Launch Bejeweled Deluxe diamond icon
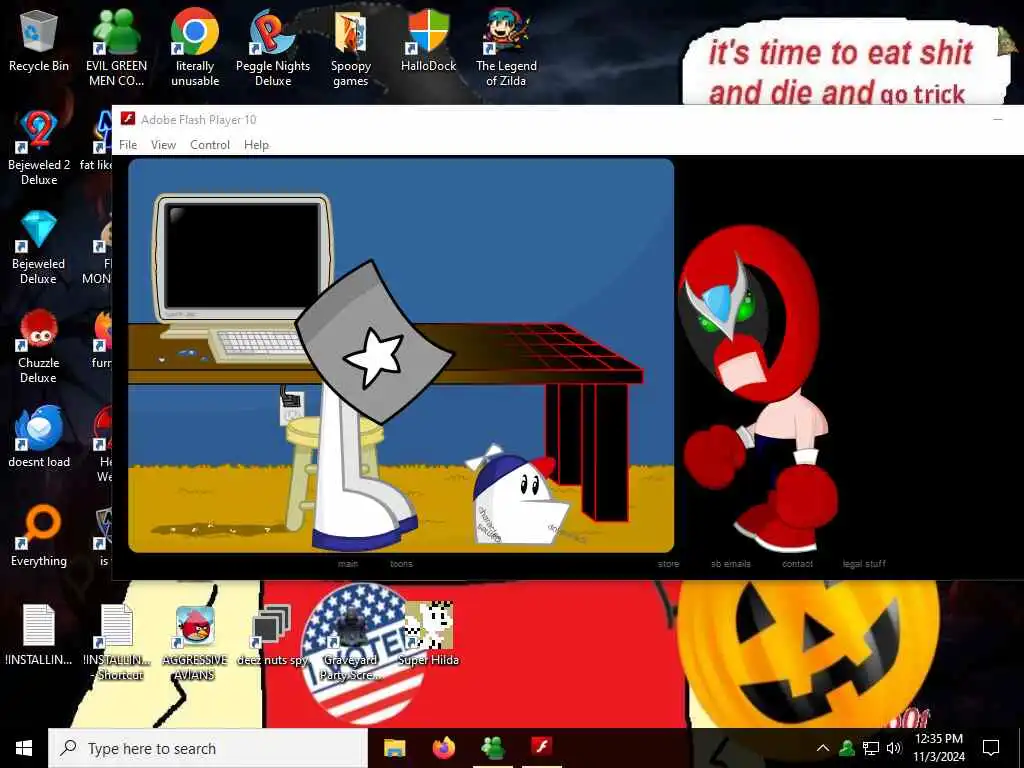Screen dimensions: 1024x768 click(39, 247)
